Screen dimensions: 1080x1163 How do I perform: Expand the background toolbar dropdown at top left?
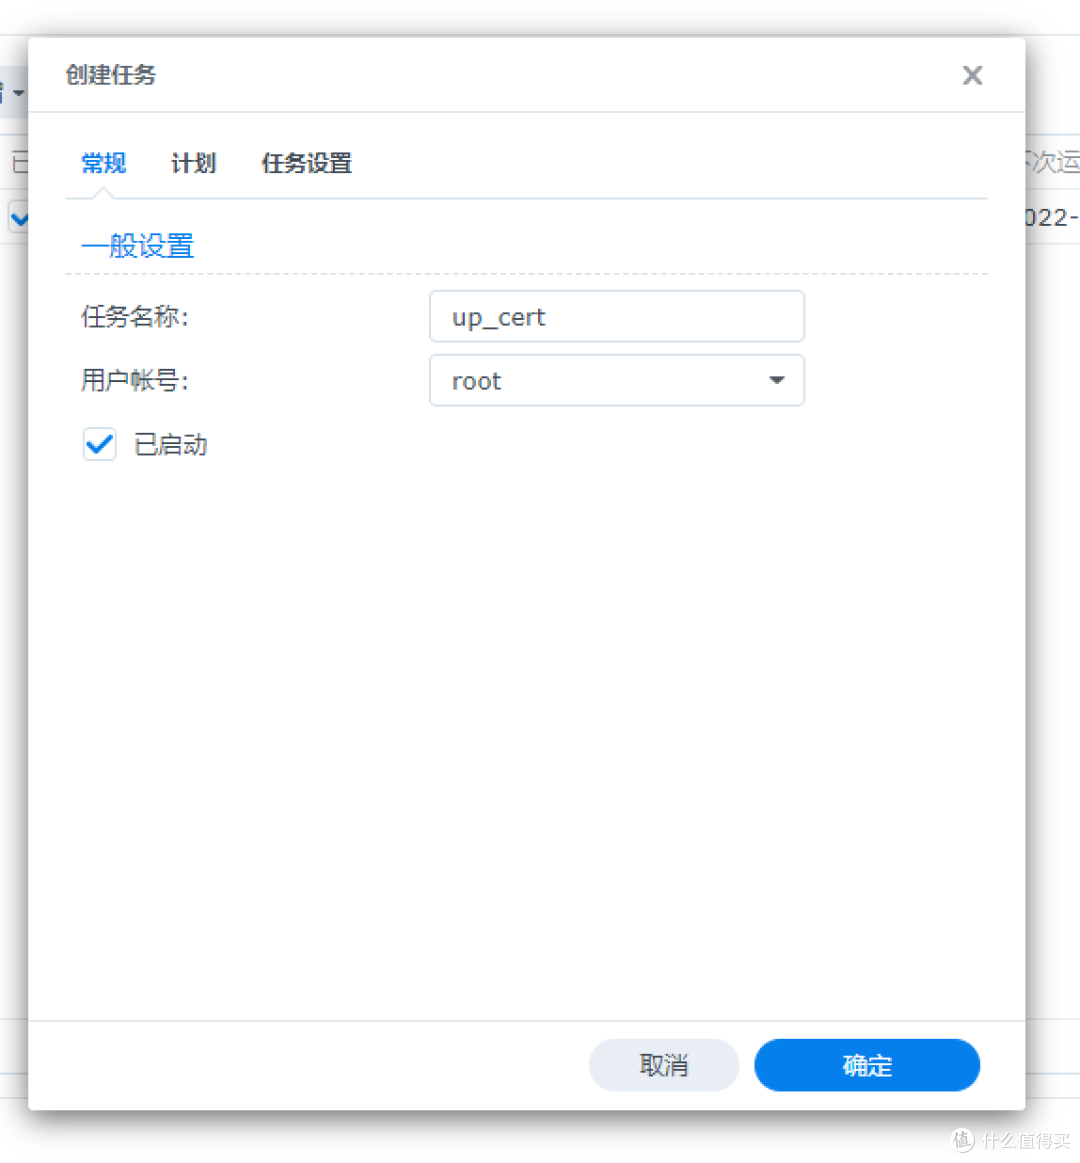14,93
